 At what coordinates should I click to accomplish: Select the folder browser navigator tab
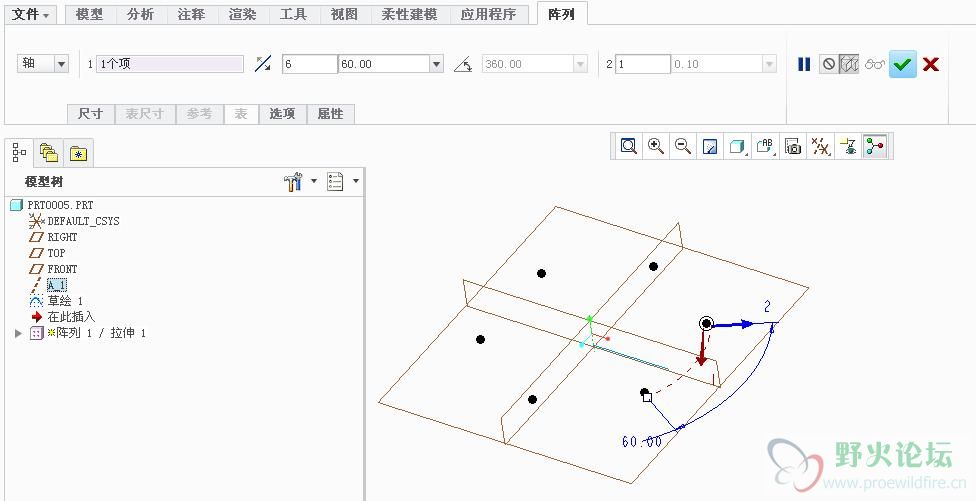tap(49, 153)
